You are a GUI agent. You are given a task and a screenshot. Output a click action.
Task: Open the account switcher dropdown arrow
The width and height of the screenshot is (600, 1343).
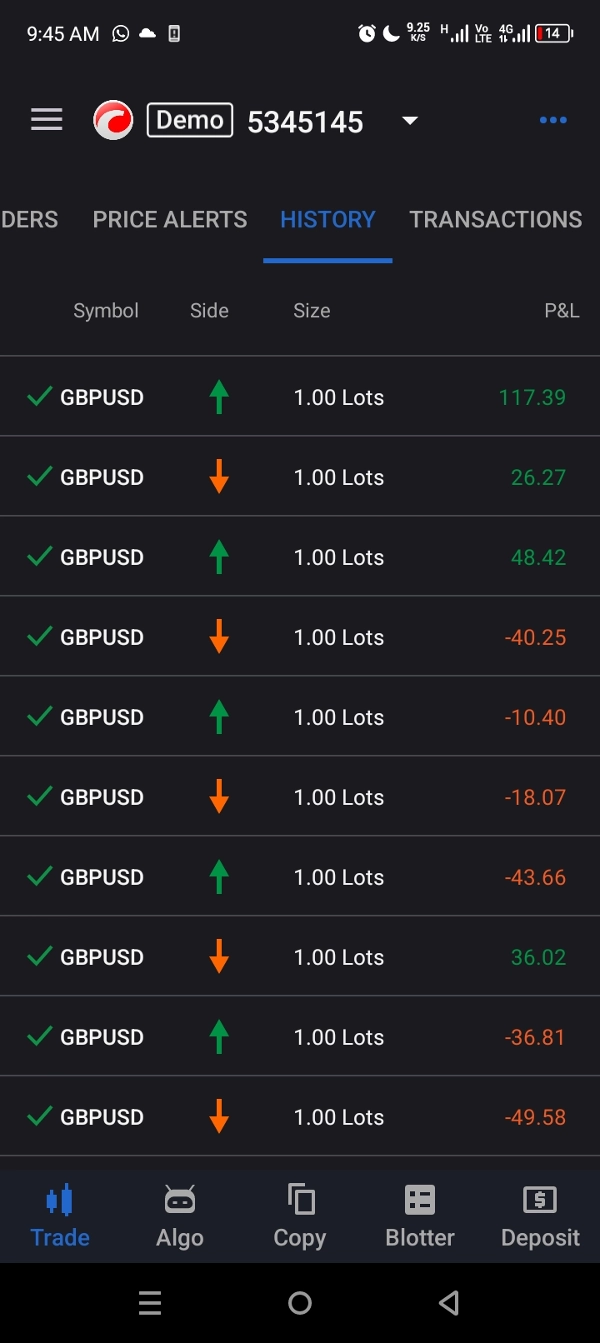[409, 120]
